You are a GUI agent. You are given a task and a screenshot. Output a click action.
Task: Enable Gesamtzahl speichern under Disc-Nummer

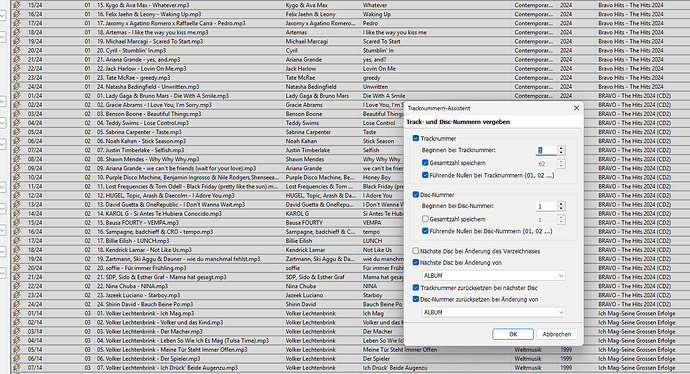tap(425, 219)
